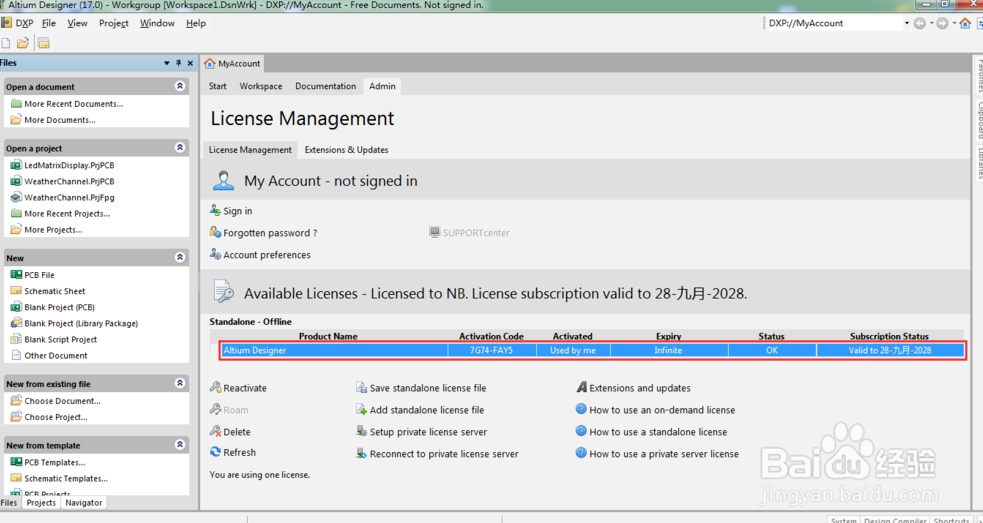Click the navigate back arrow icon
983x523 pixels.
coord(919,23)
